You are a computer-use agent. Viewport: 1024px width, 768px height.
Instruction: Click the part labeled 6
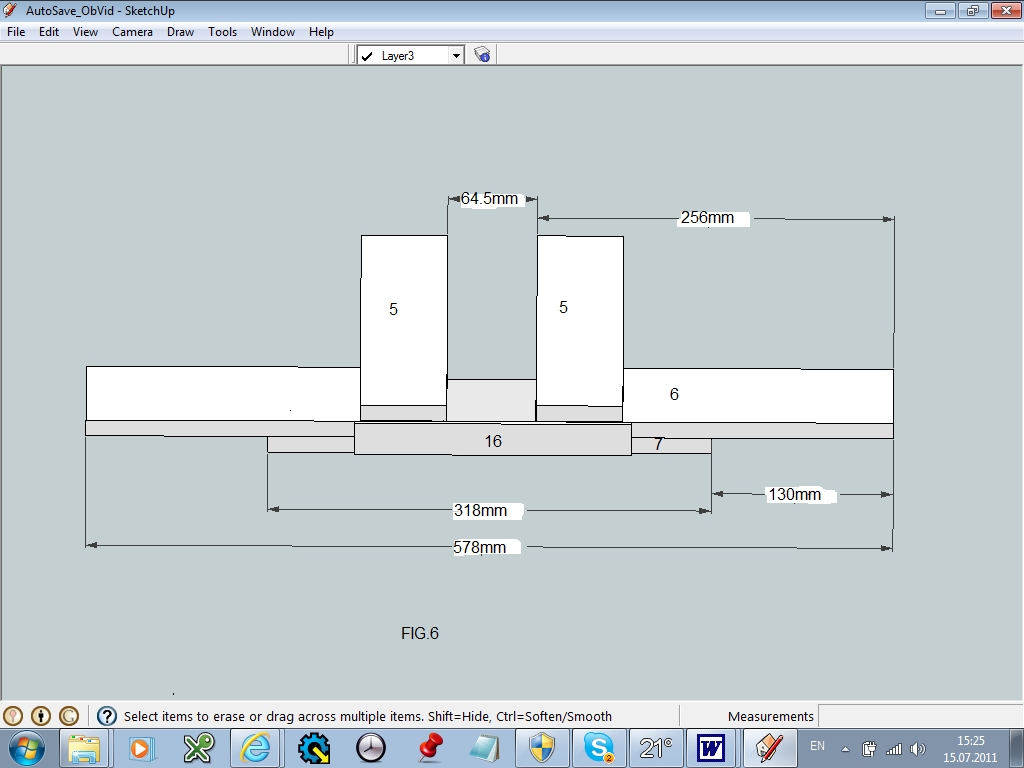coord(758,396)
